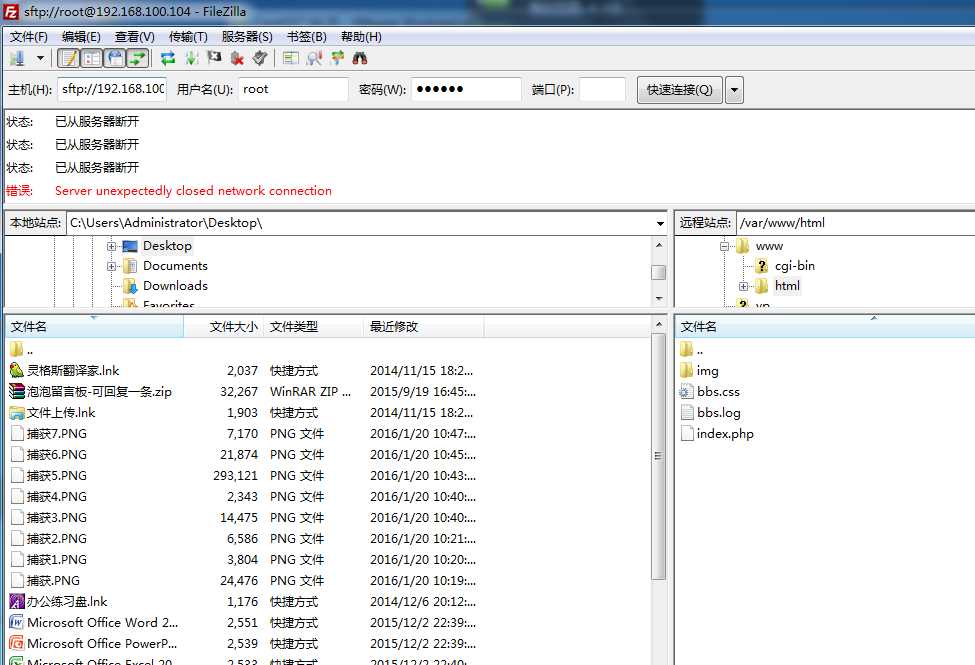This screenshot has width=975, height=665.
Task: Select 捕获1.PNG in local list
Action: (57, 559)
